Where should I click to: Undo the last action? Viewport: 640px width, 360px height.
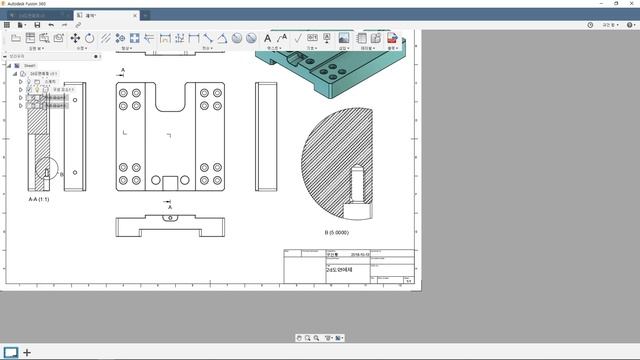(51, 25)
